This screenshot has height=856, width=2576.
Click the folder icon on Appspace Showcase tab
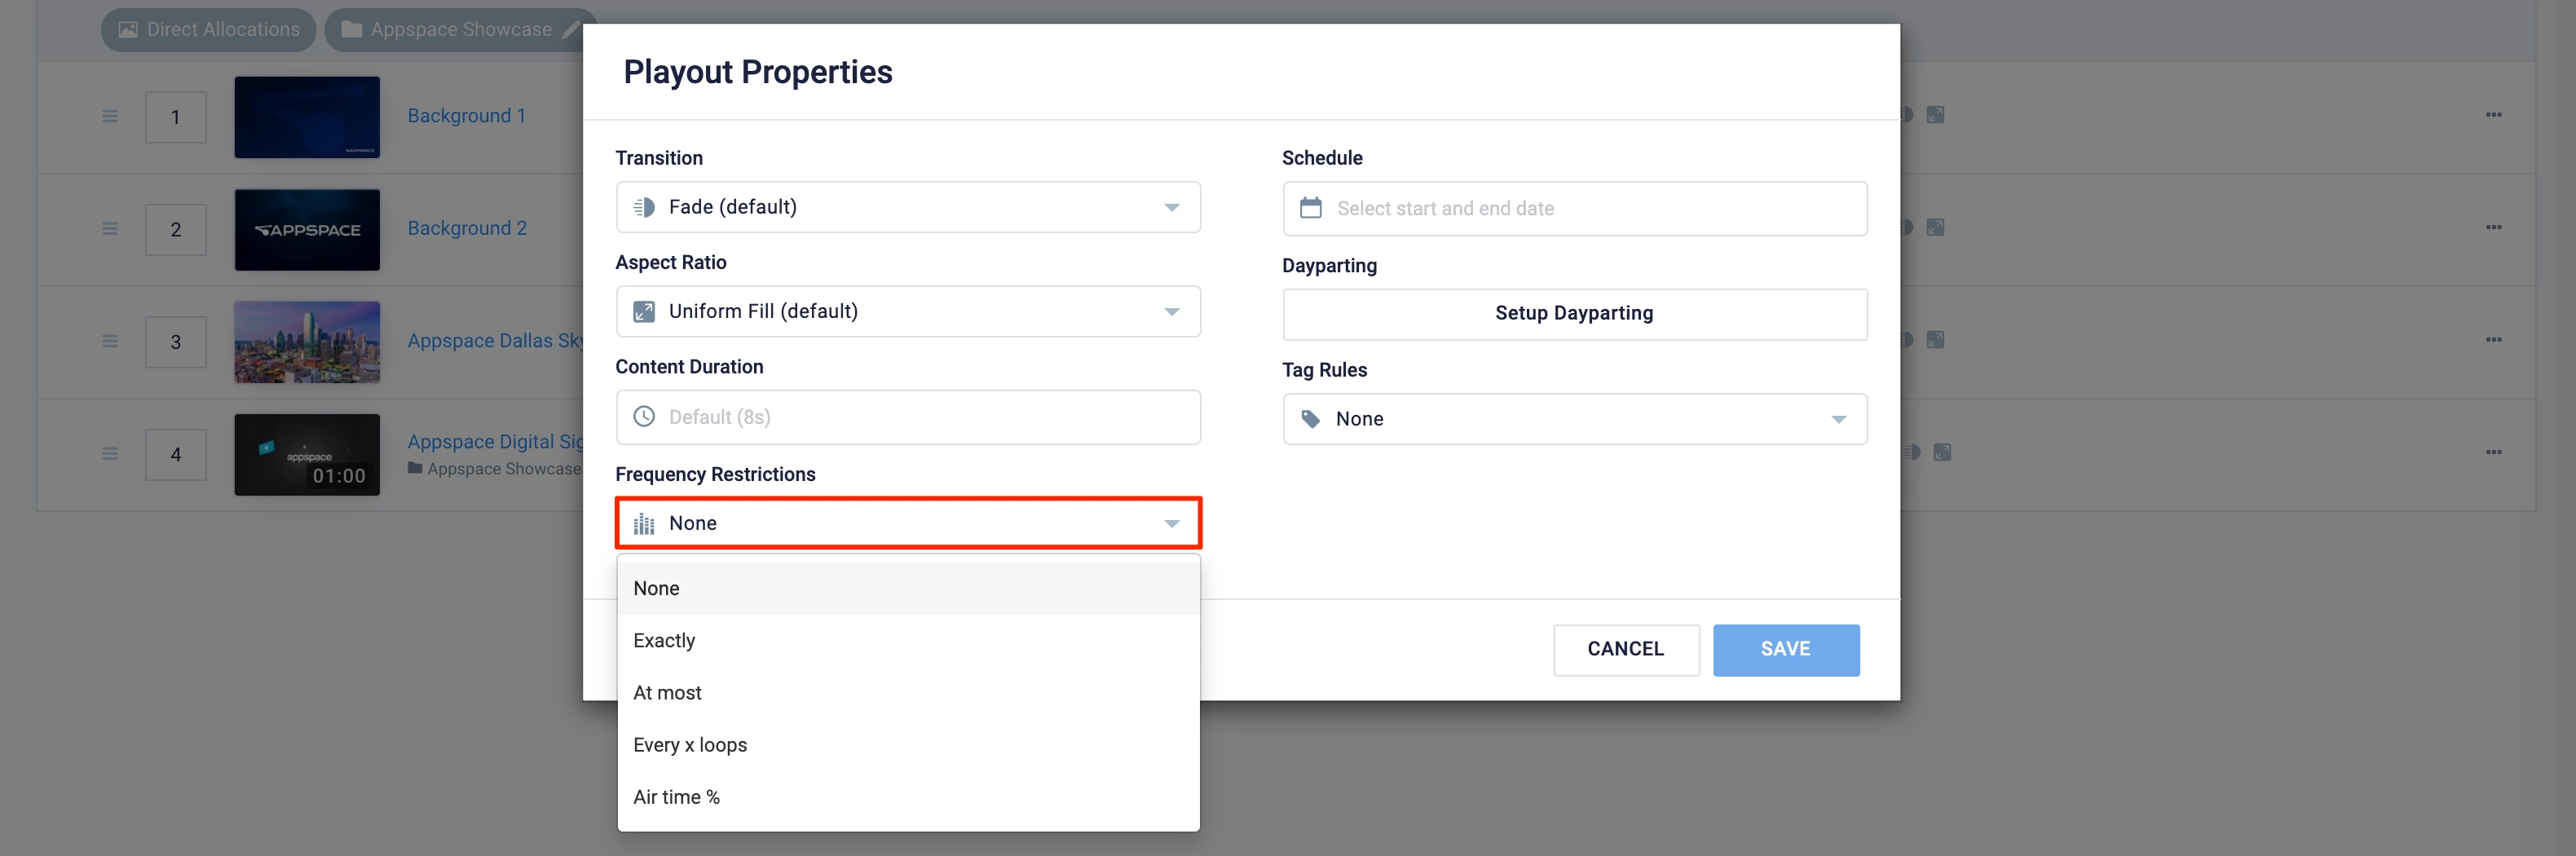tap(351, 30)
